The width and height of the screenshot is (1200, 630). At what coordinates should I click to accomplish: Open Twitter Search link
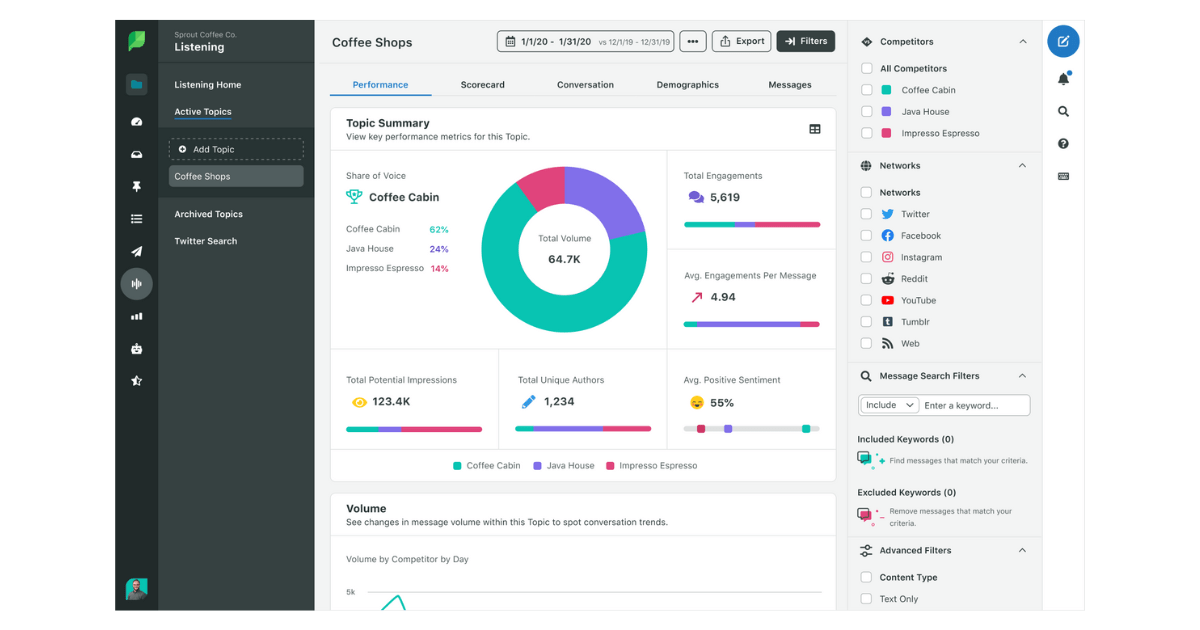(206, 241)
